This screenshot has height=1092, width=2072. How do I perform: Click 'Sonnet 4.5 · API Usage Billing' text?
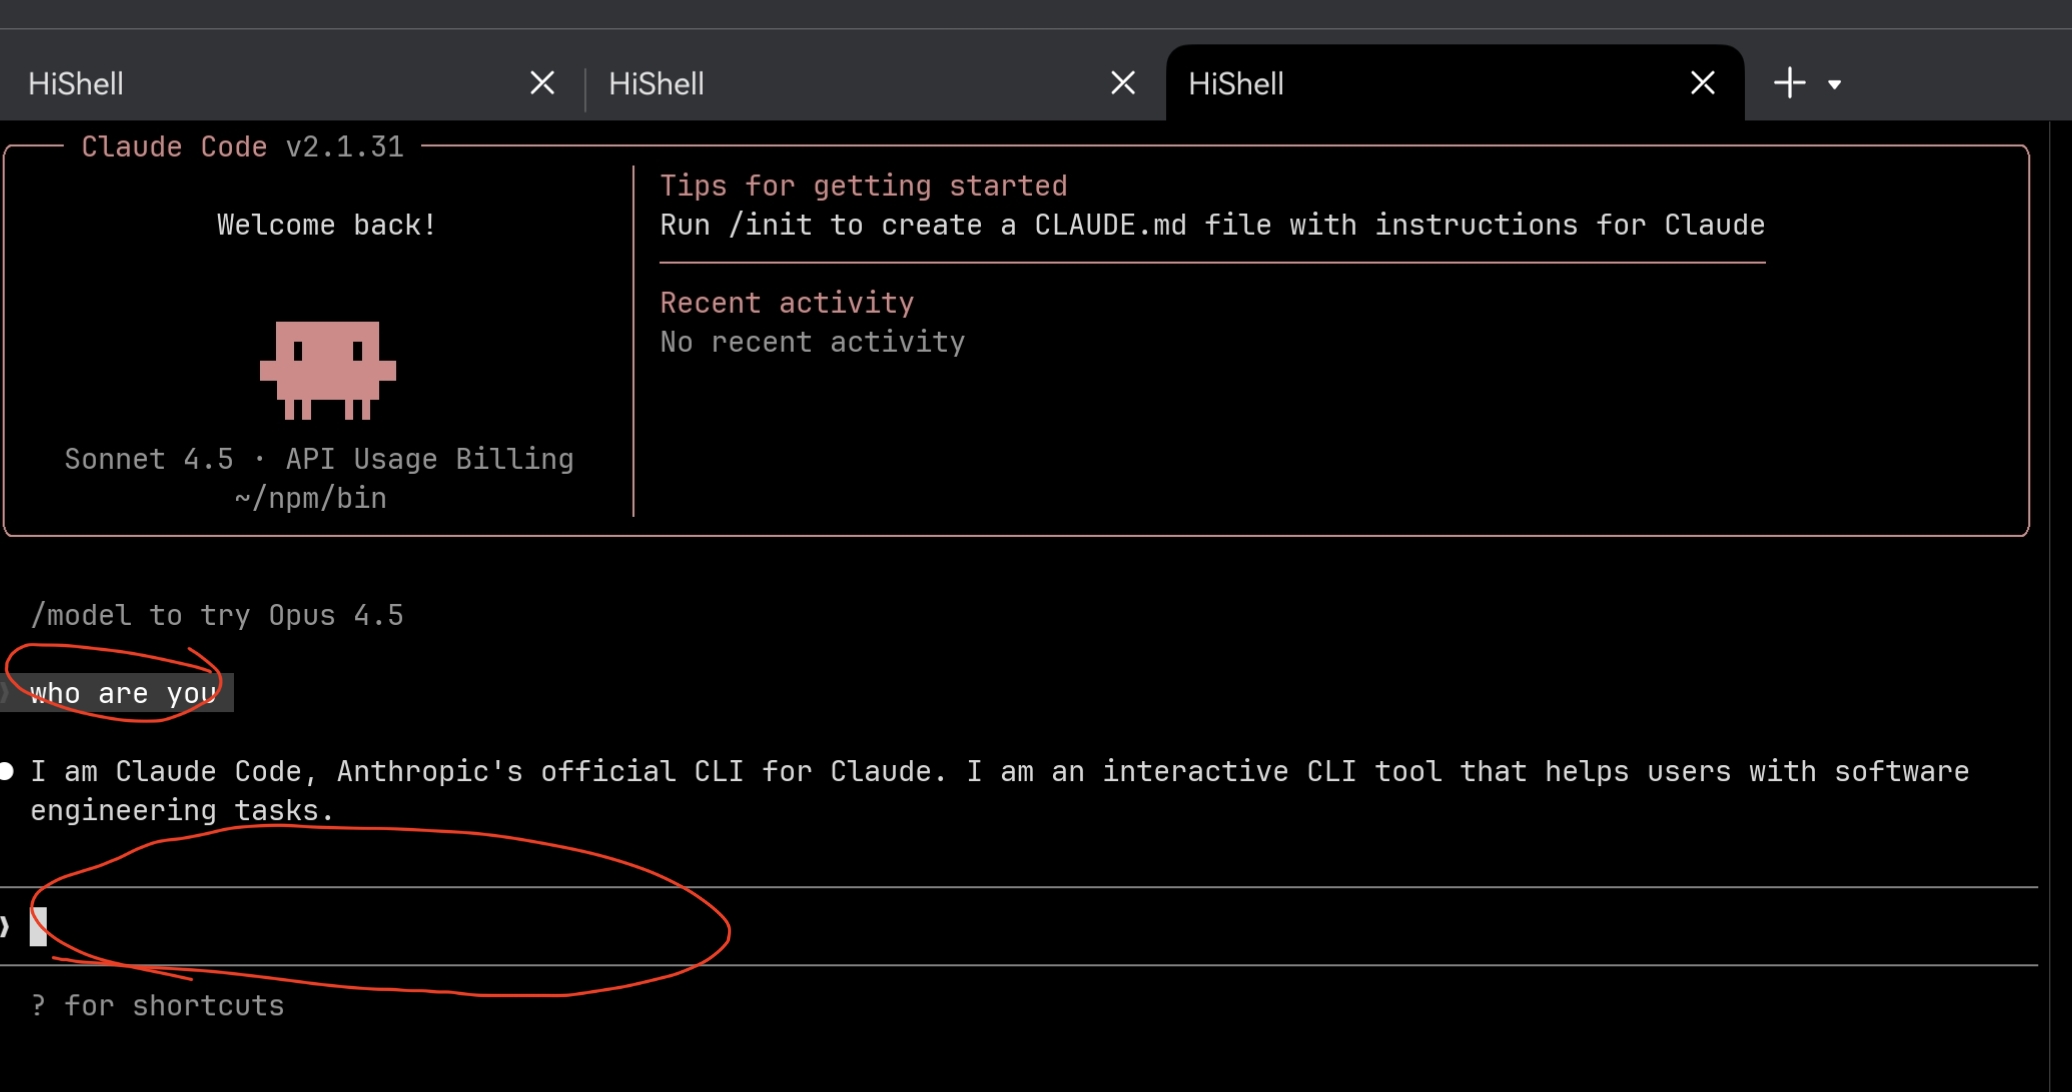(319, 459)
